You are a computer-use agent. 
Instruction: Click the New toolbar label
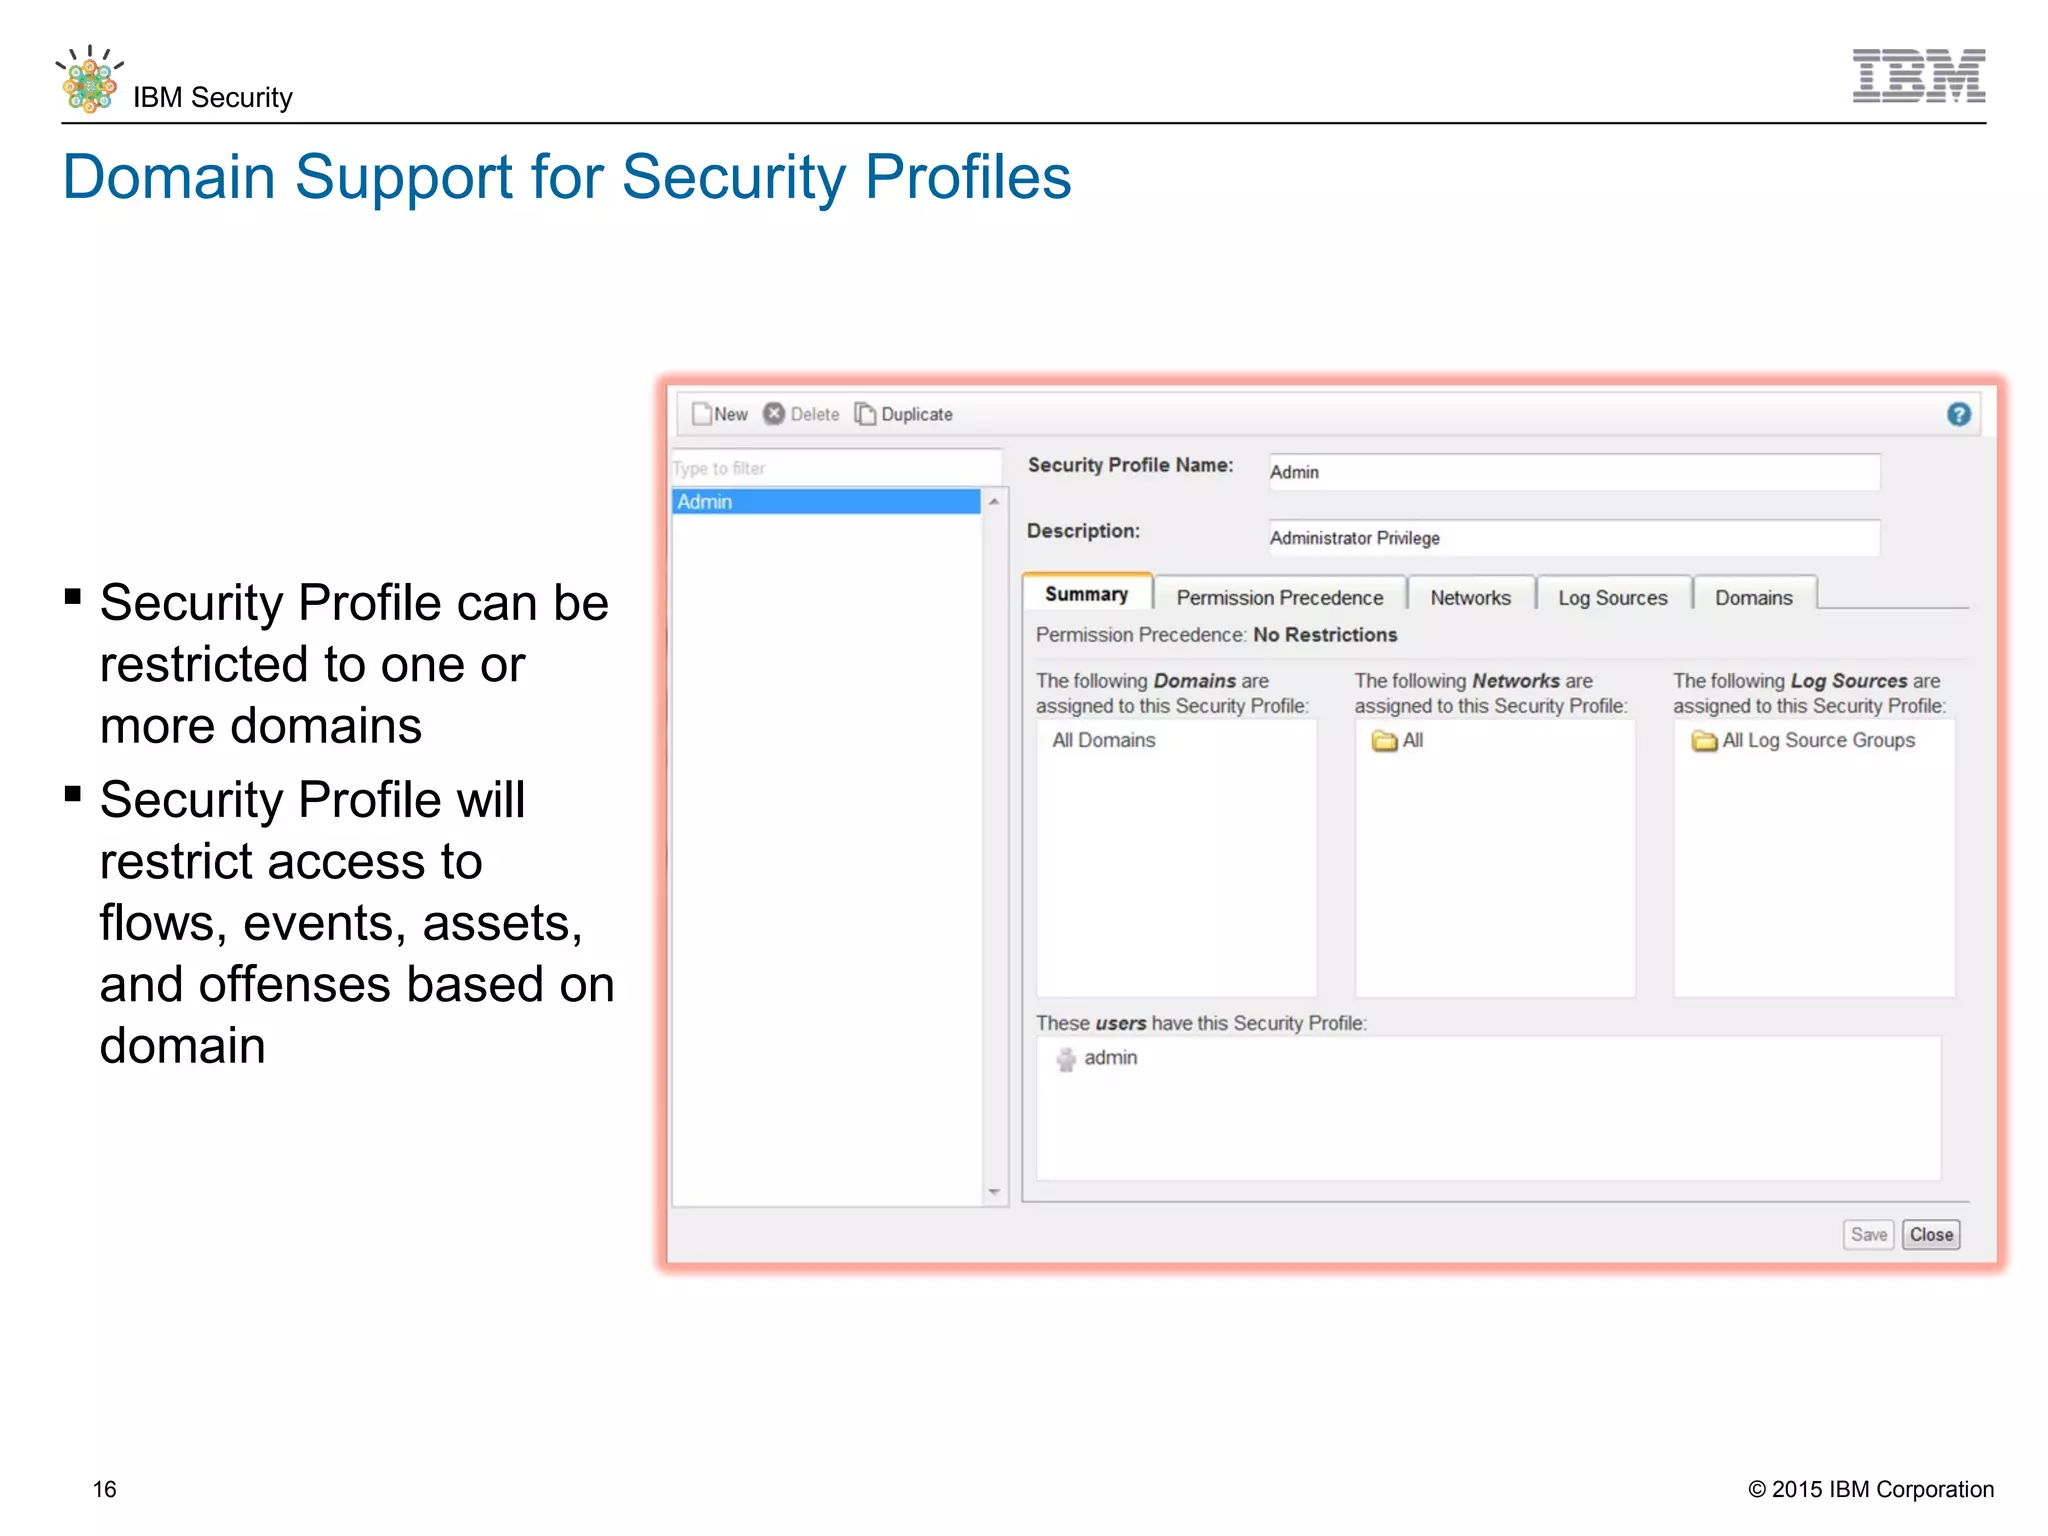[731, 414]
